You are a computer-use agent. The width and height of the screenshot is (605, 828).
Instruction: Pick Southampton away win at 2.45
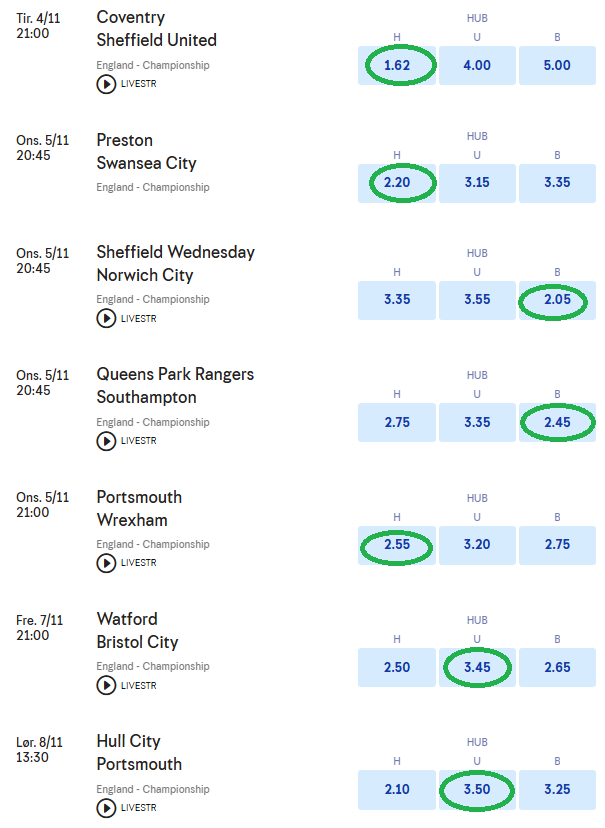pos(557,423)
